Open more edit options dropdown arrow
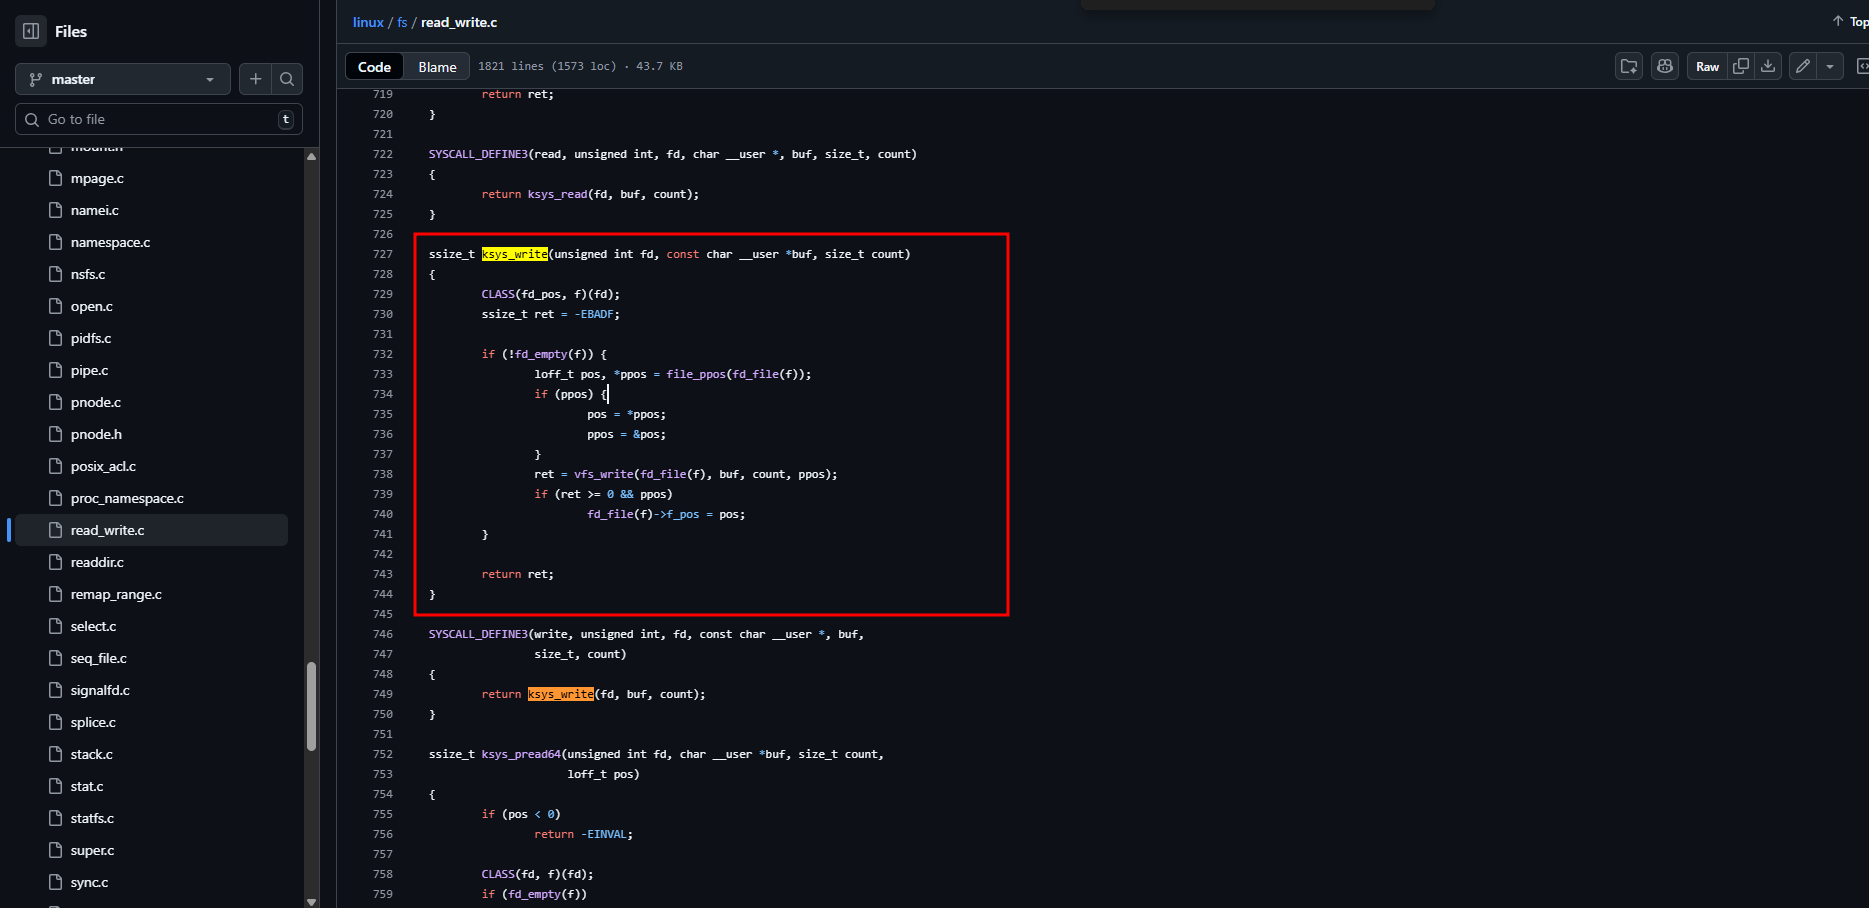Screen dimensions: 1869x908 point(1830,66)
